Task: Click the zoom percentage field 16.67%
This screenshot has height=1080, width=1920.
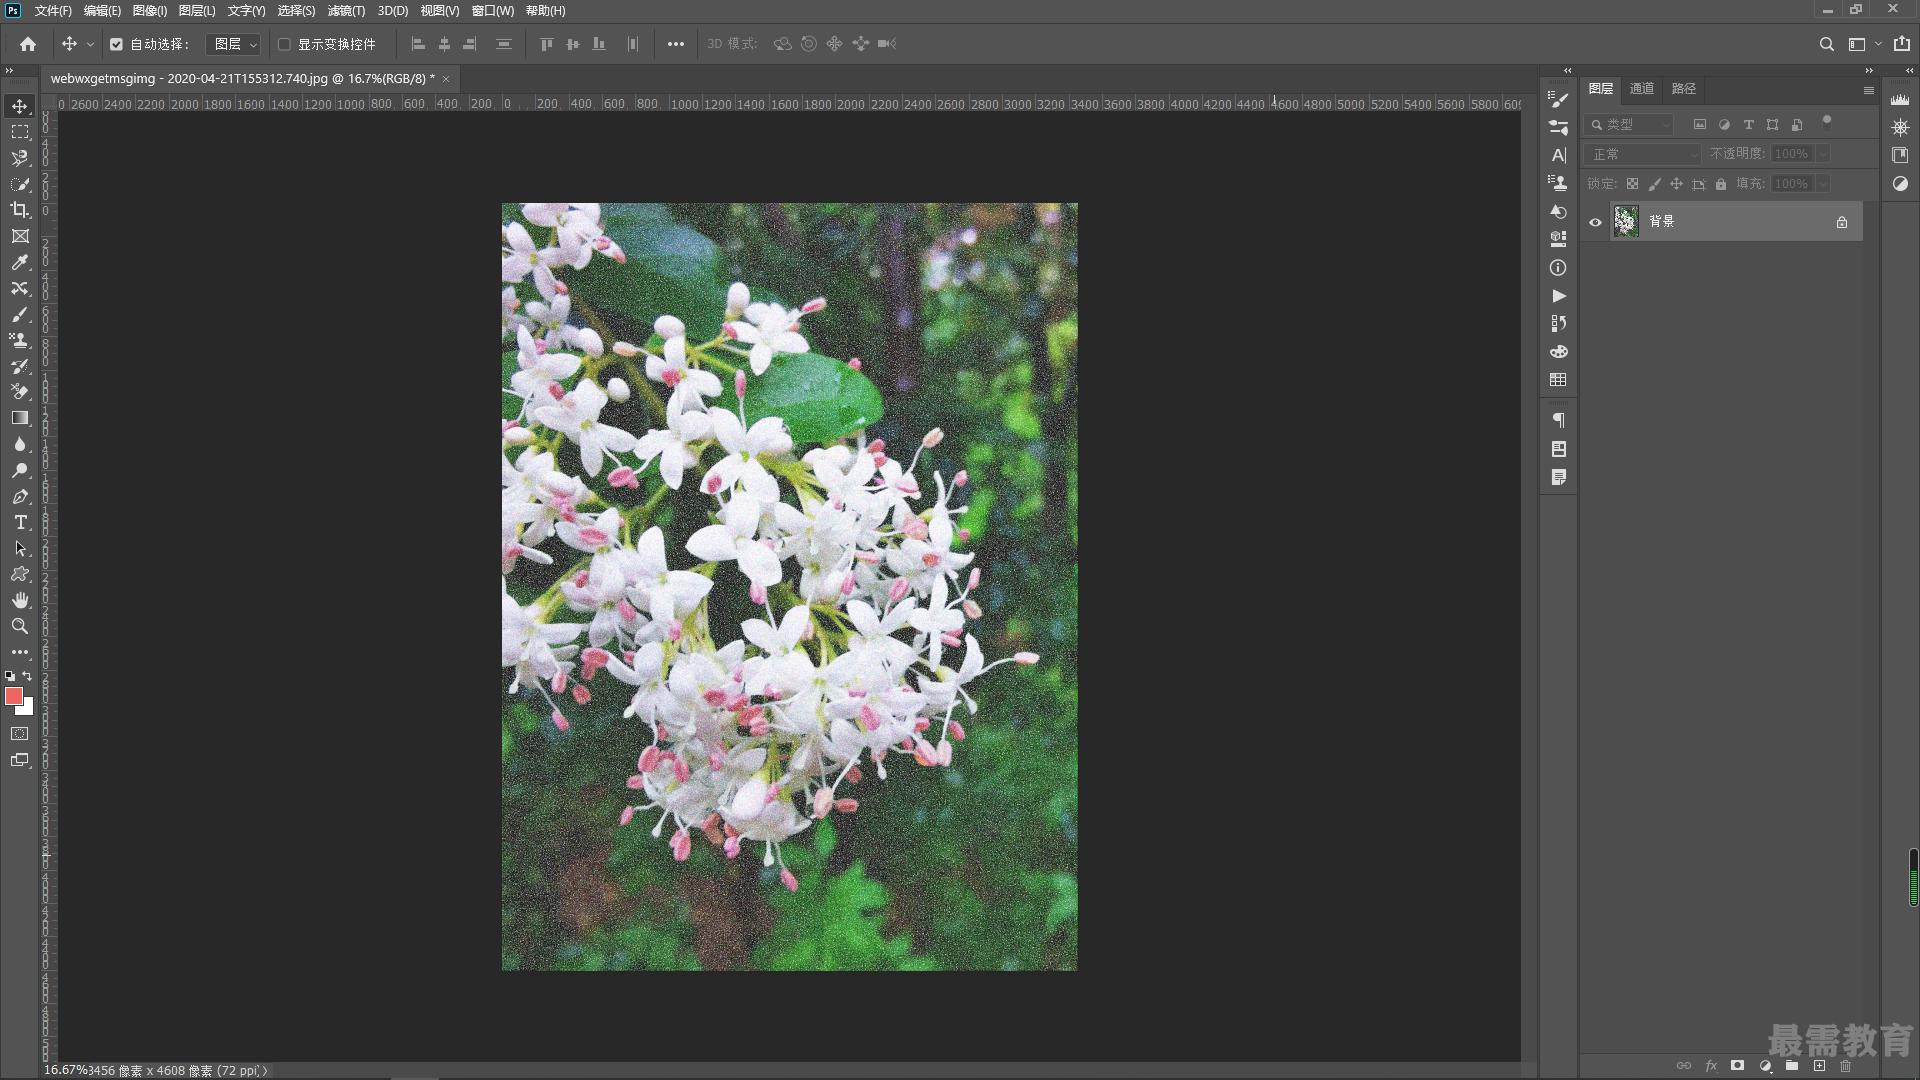Action: (x=65, y=1070)
